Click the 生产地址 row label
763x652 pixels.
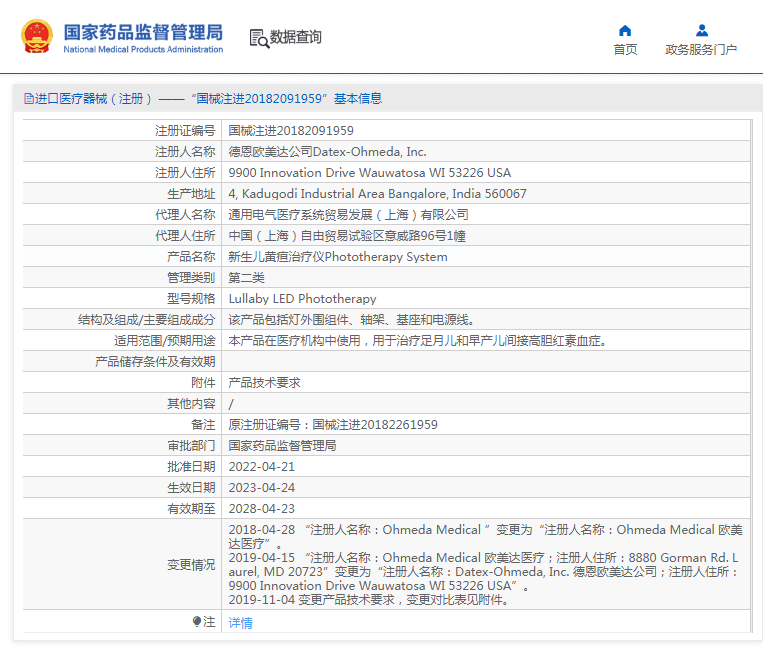click(191, 194)
